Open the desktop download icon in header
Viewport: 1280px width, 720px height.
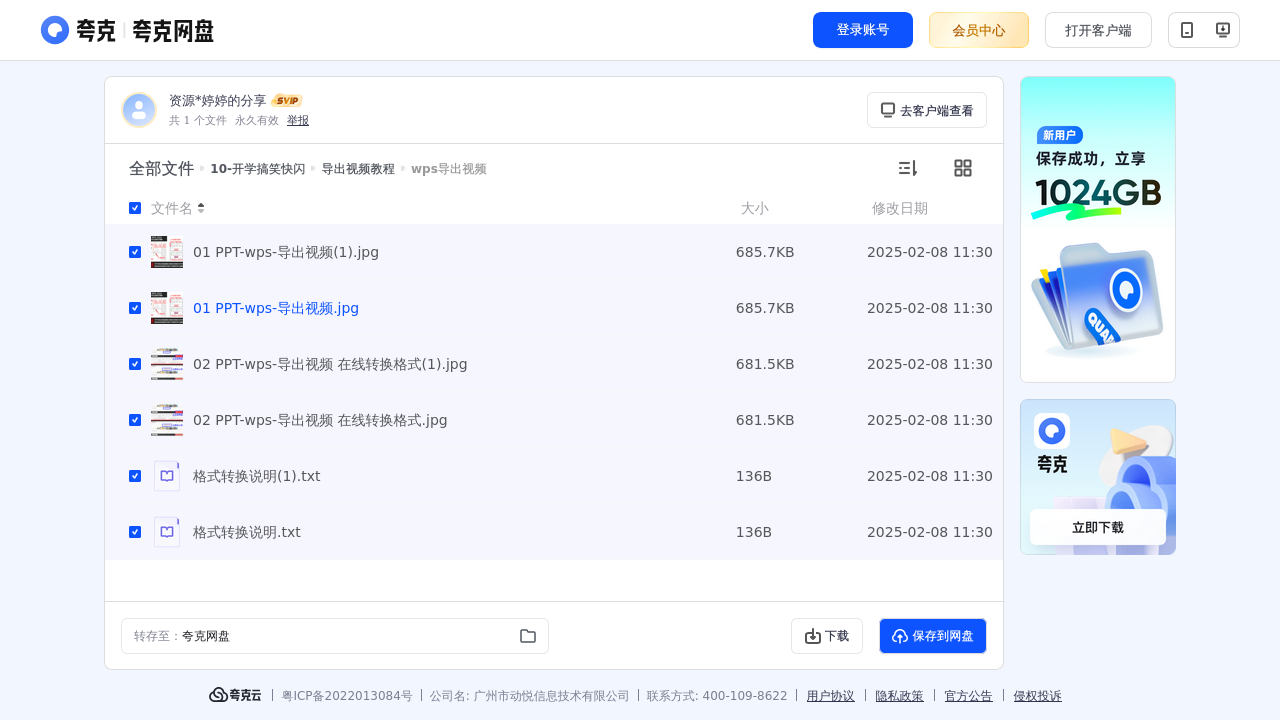coord(1222,30)
